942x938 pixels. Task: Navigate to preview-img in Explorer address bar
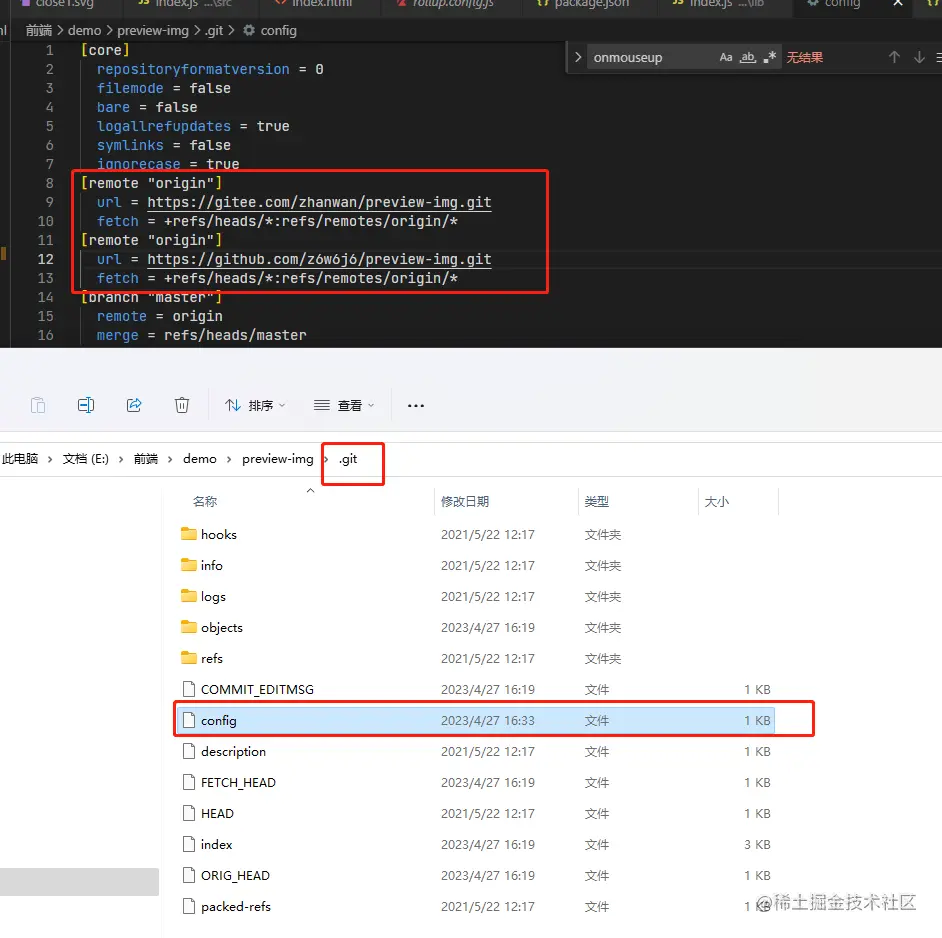[278, 459]
